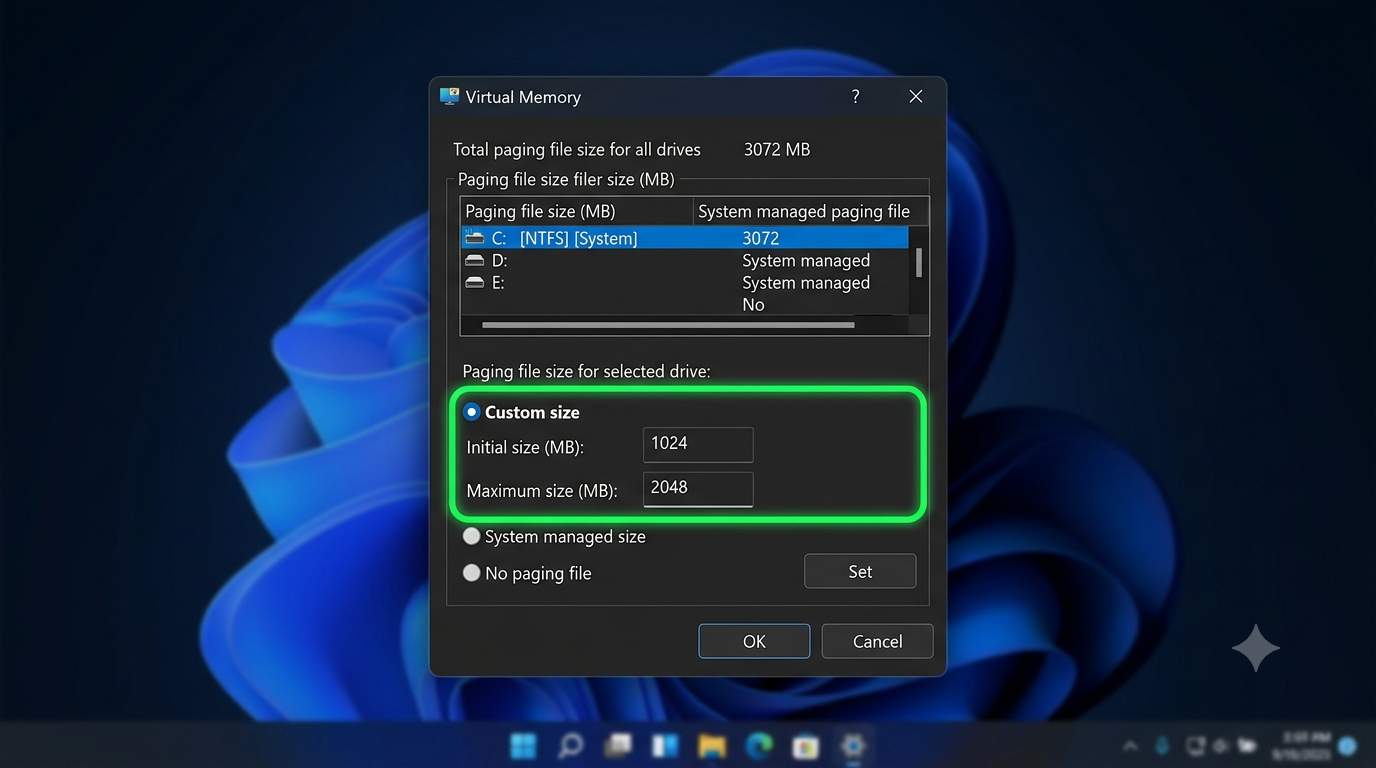1376x768 pixels.
Task: Click Cancel in Virtual Memory dialog
Action: click(x=877, y=641)
